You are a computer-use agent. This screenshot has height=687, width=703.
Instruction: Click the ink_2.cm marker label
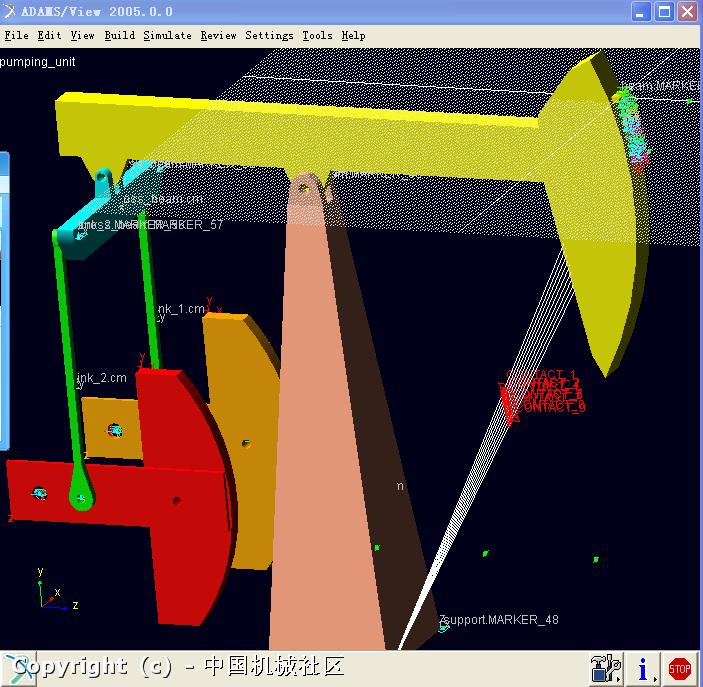point(103,378)
